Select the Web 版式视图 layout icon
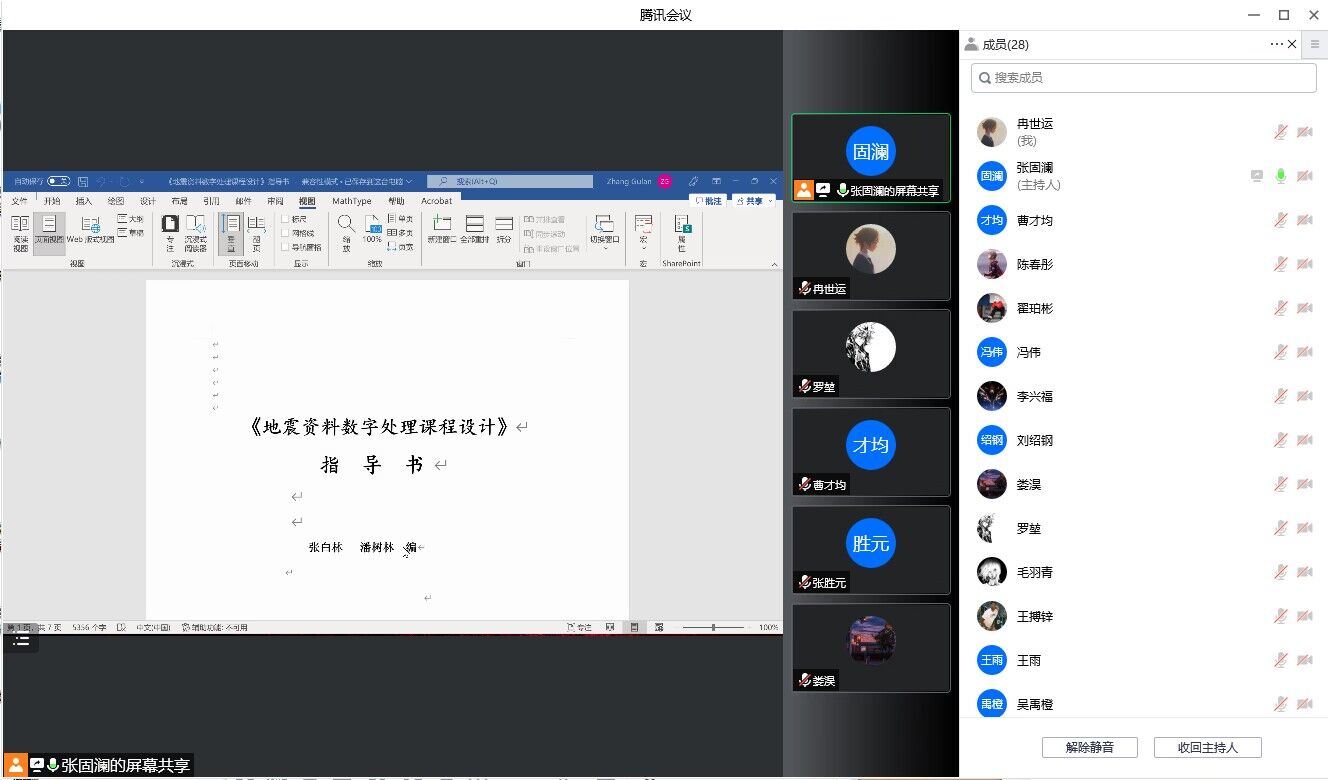The width and height of the screenshot is (1328, 780). coord(90,230)
